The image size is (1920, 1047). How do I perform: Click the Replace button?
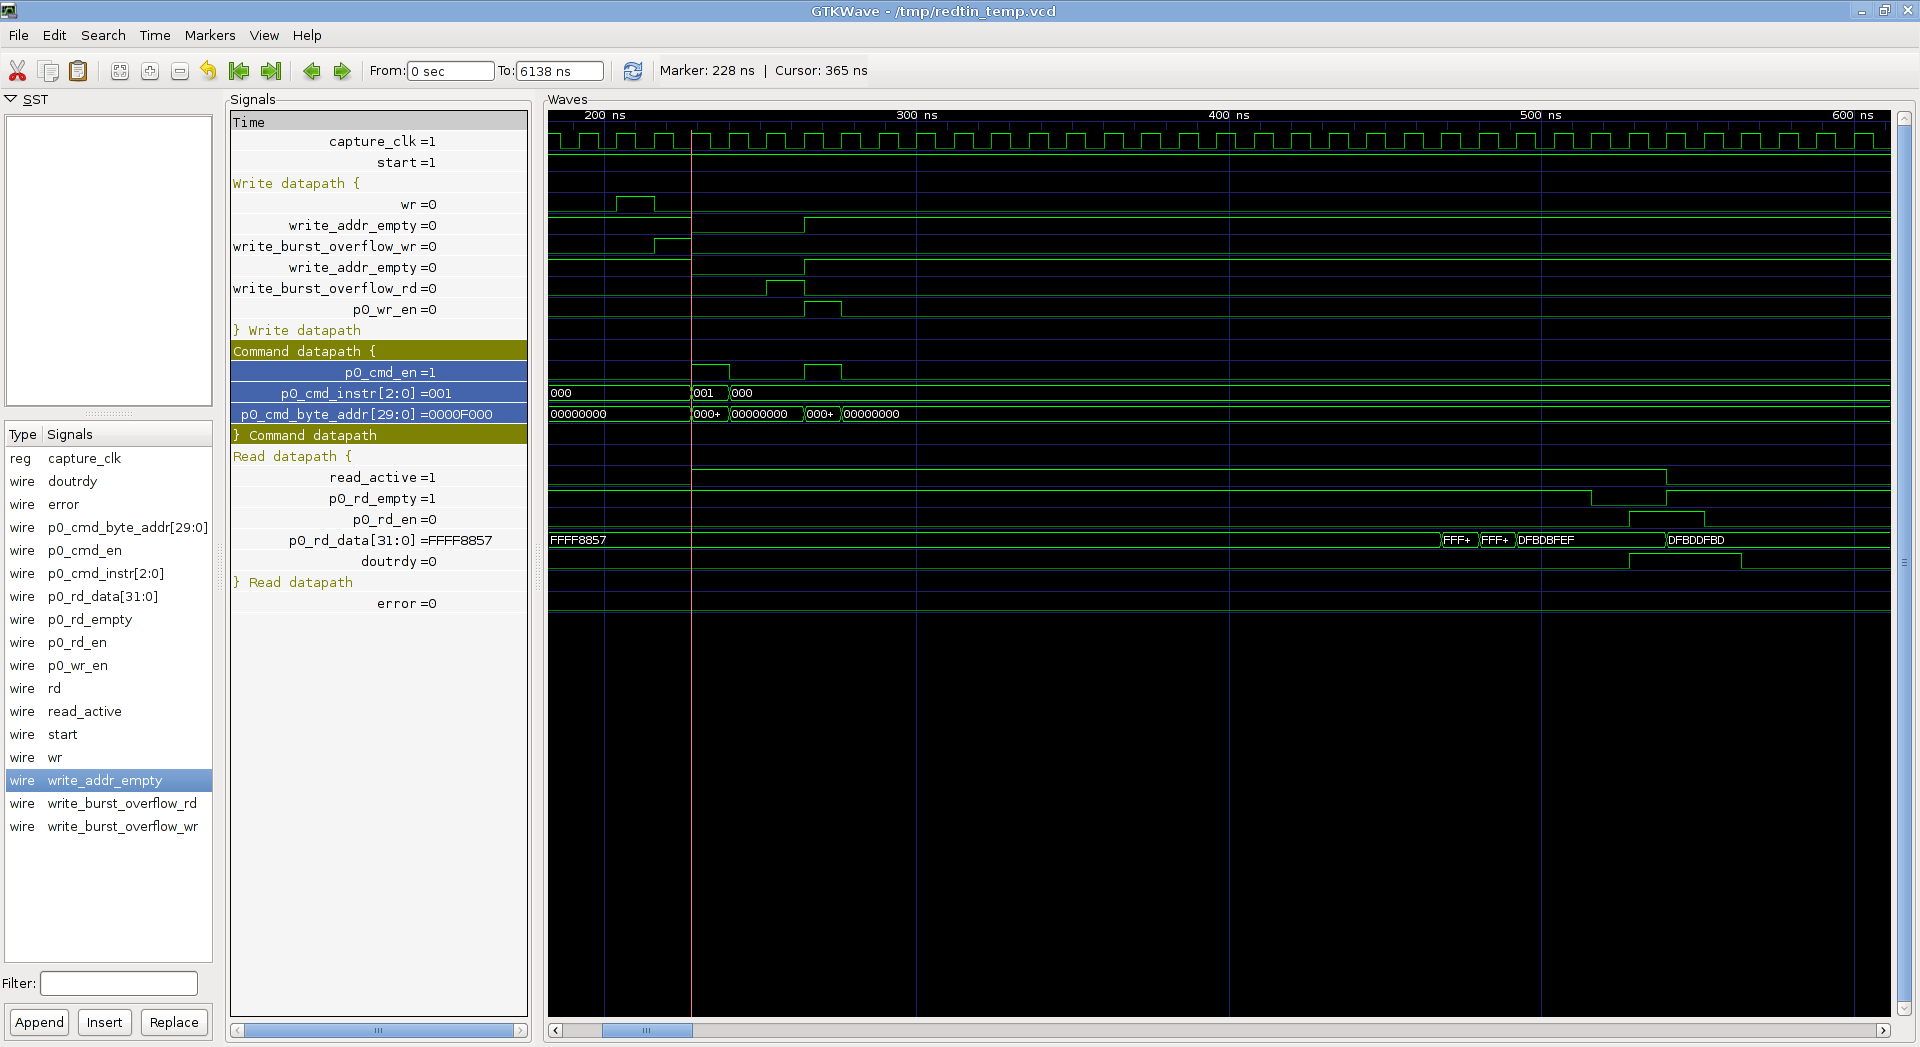pyautogui.click(x=174, y=1022)
